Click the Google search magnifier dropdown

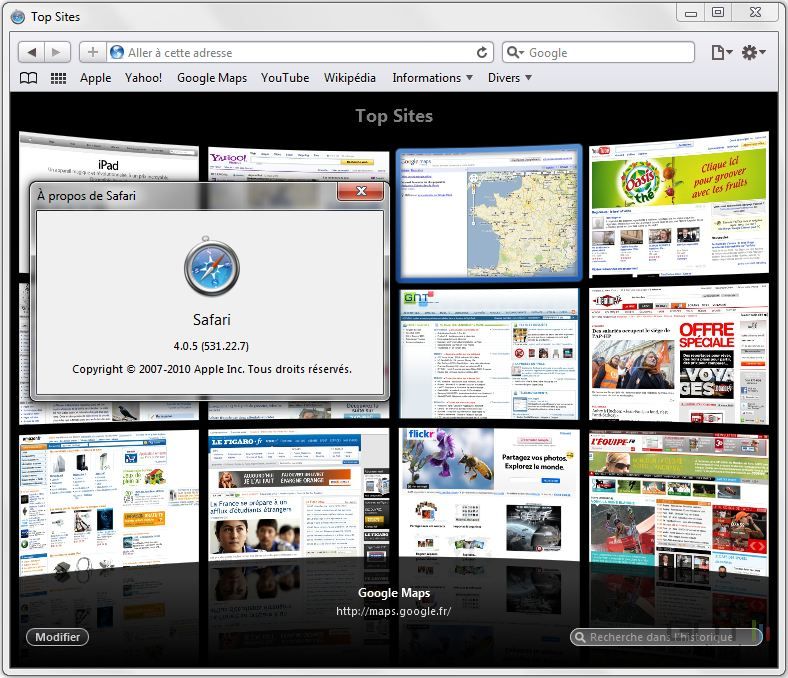[x=515, y=52]
